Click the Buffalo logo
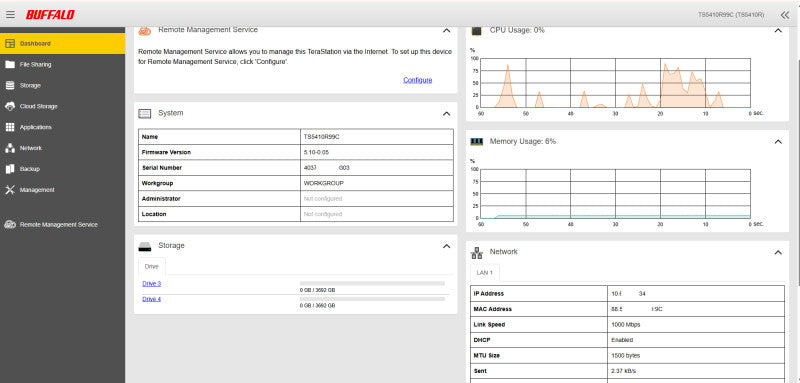This screenshot has width=800, height=383. [50, 15]
